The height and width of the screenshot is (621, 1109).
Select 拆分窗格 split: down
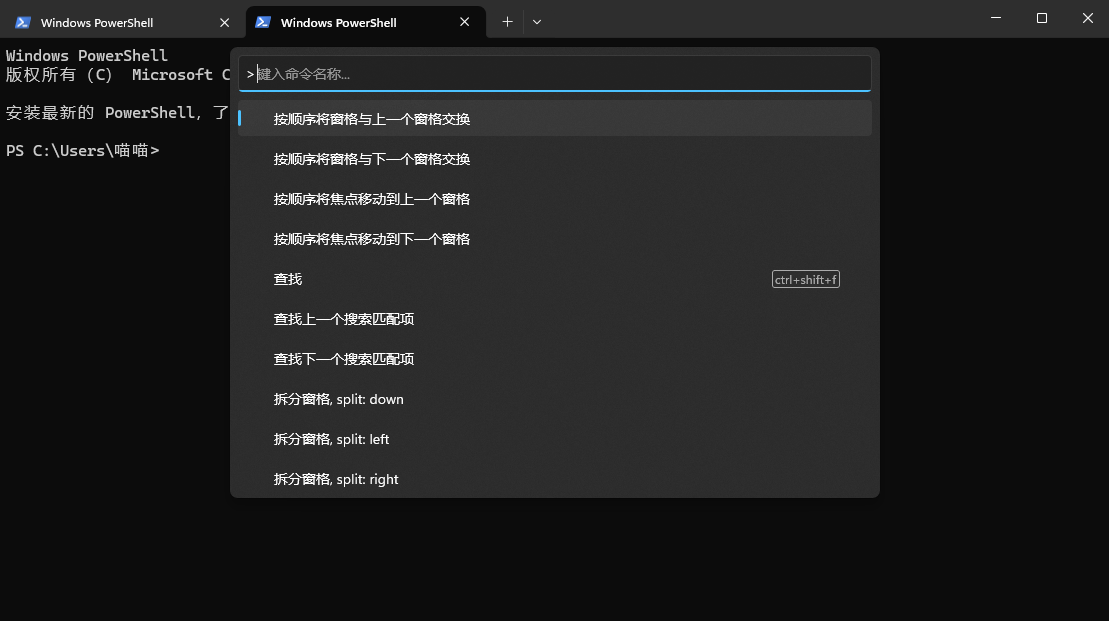[x=339, y=399]
